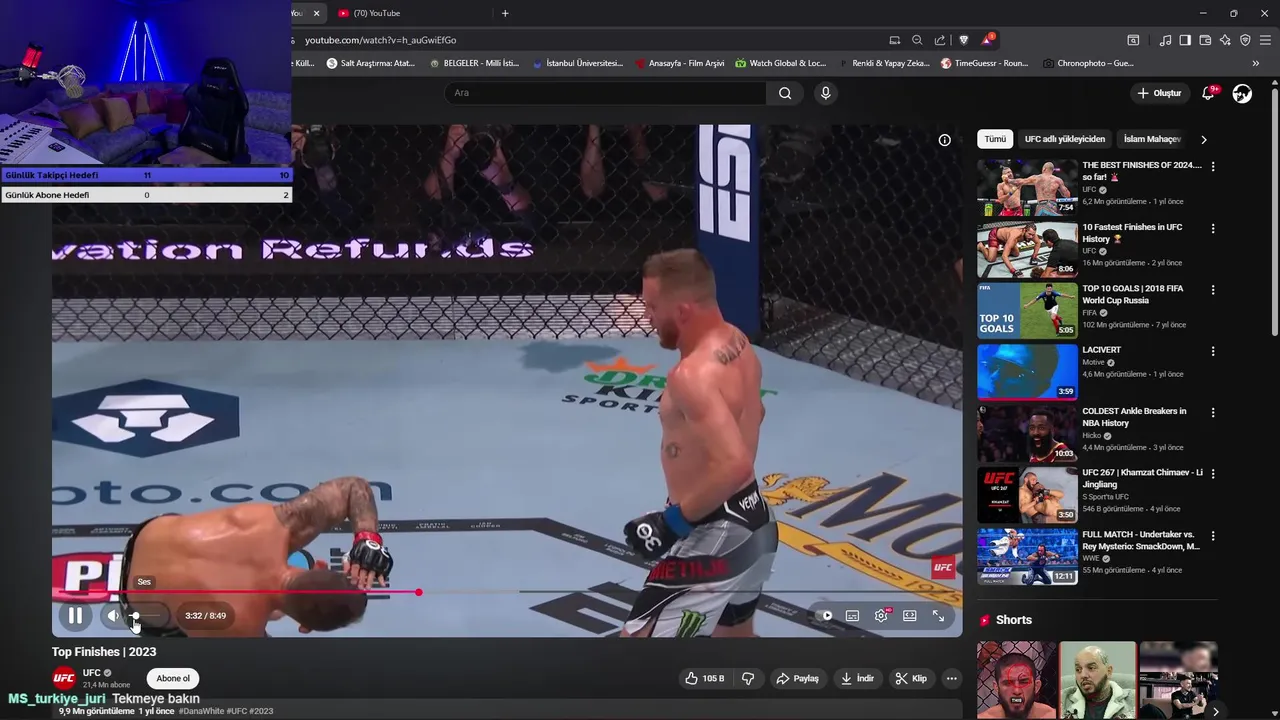Click the share icon in address bar
Viewport: 1280px width, 720px height.
click(x=940, y=40)
